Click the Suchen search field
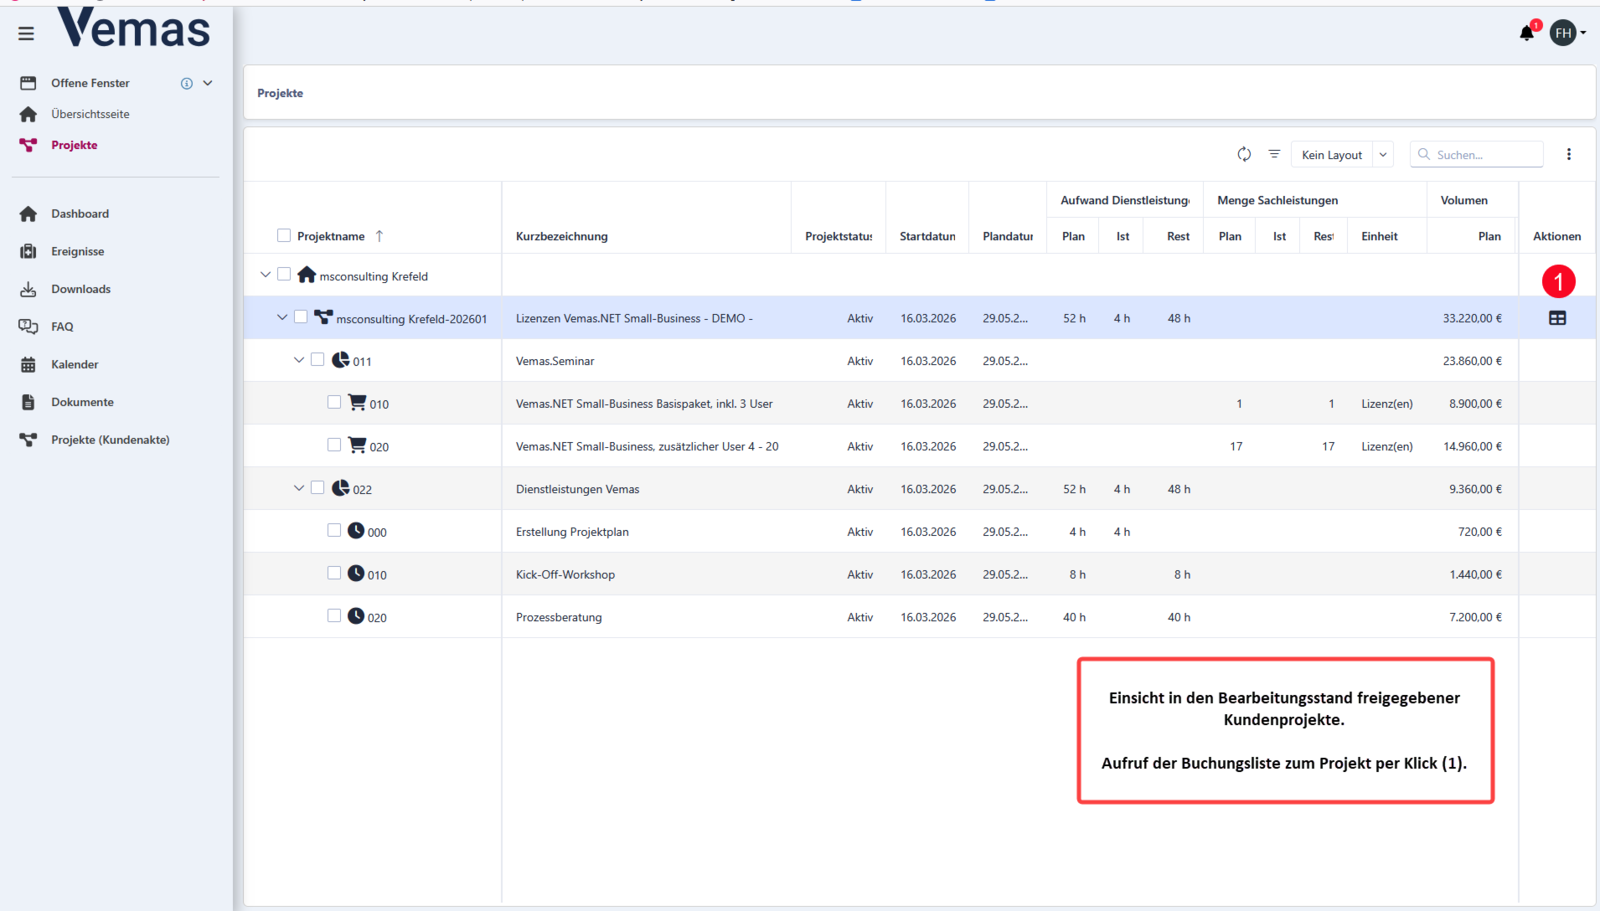The height and width of the screenshot is (911, 1600). coord(1477,155)
